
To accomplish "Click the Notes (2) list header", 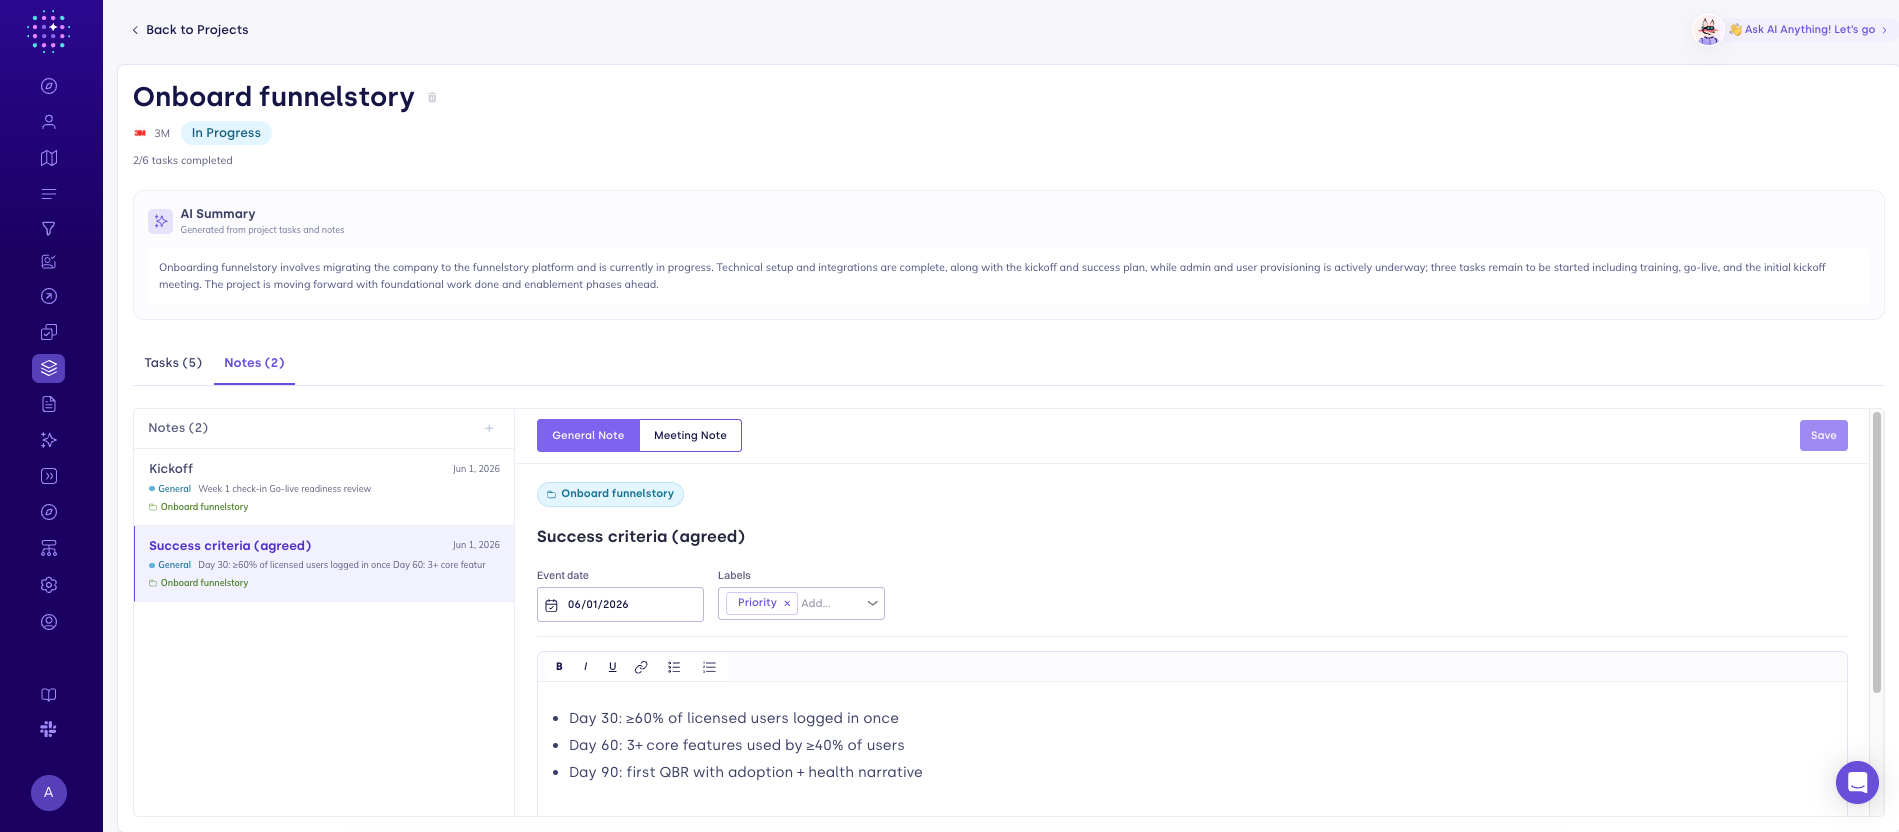I will tap(178, 428).
